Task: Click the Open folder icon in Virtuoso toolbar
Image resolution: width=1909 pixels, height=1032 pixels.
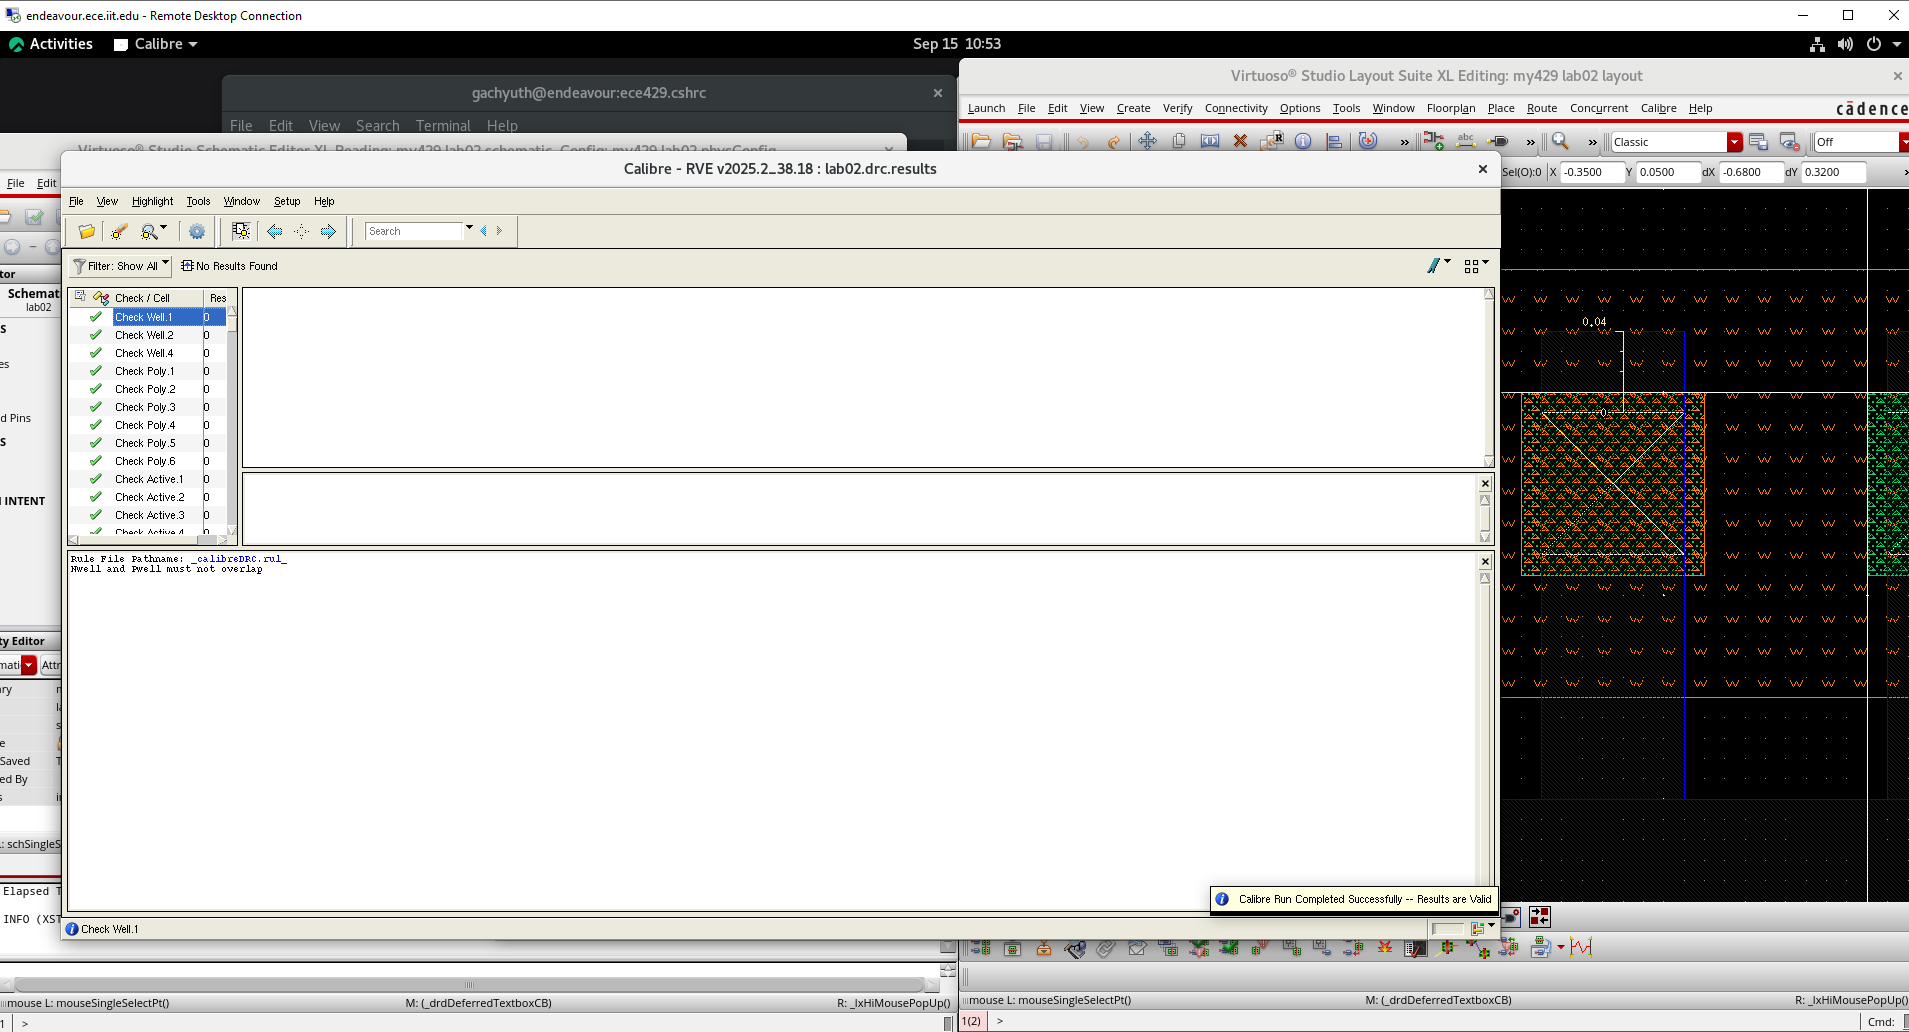Action: 981,142
